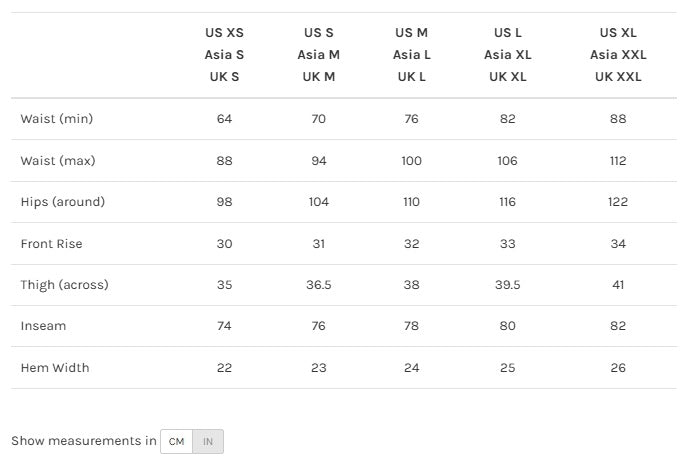Select the 122 hips value for XL

pos(618,202)
